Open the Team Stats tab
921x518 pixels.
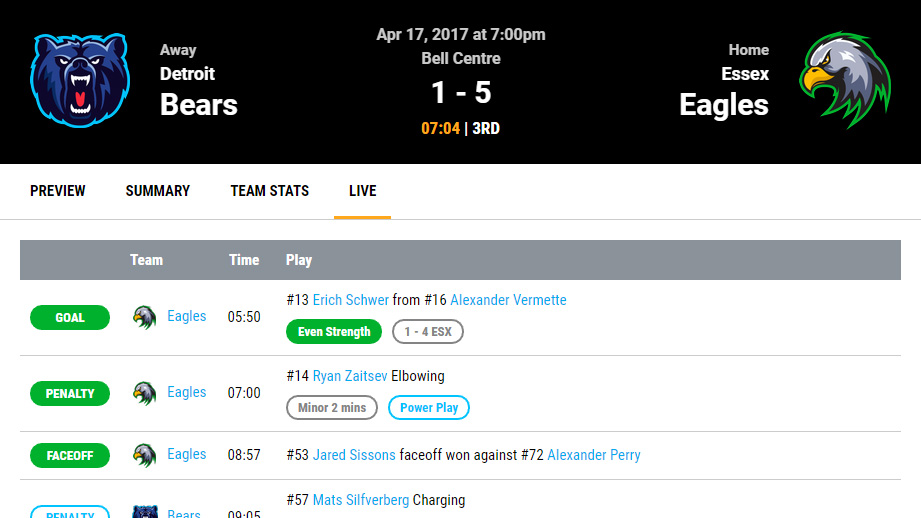270,191
